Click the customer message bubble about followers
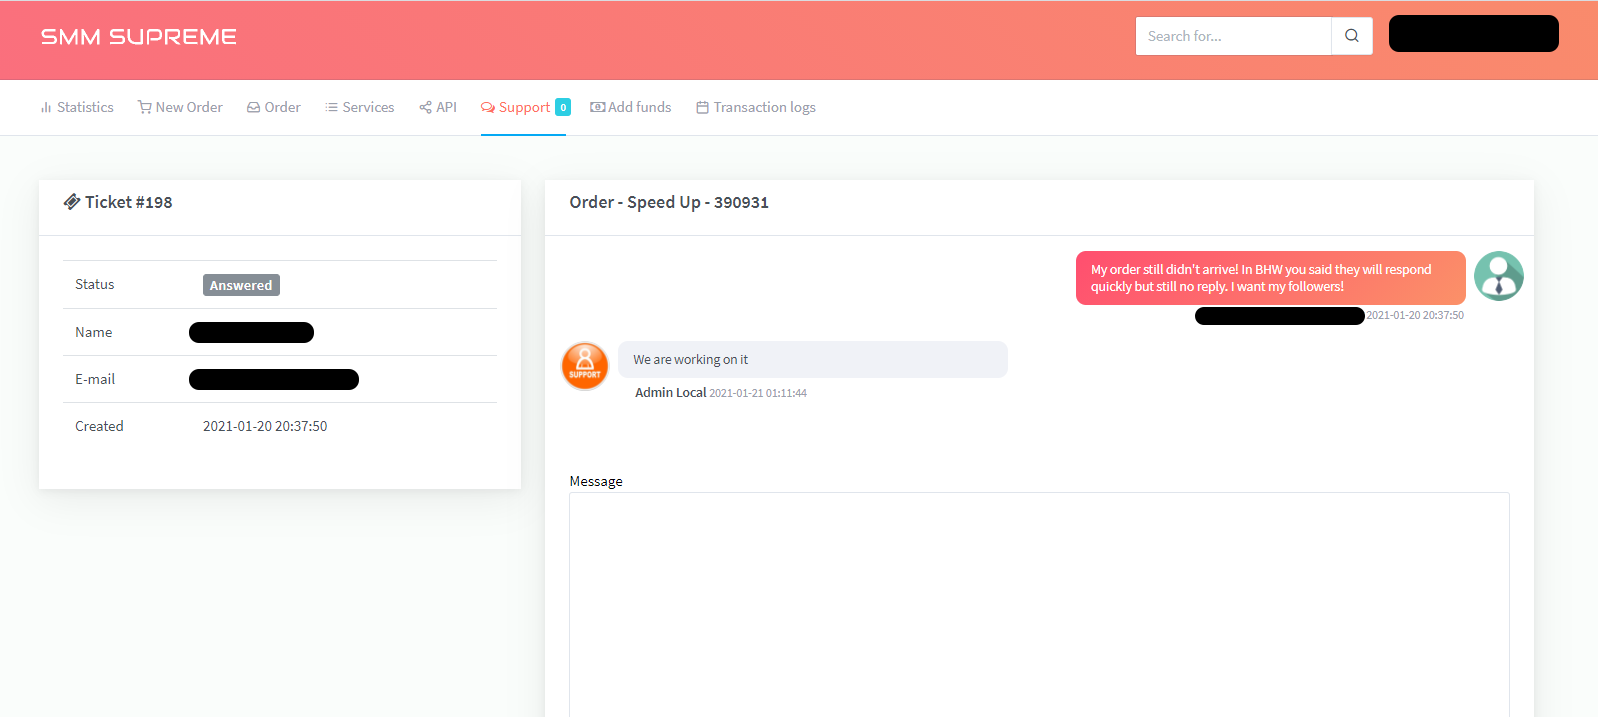1598x717 pixels. point(1270,278)
